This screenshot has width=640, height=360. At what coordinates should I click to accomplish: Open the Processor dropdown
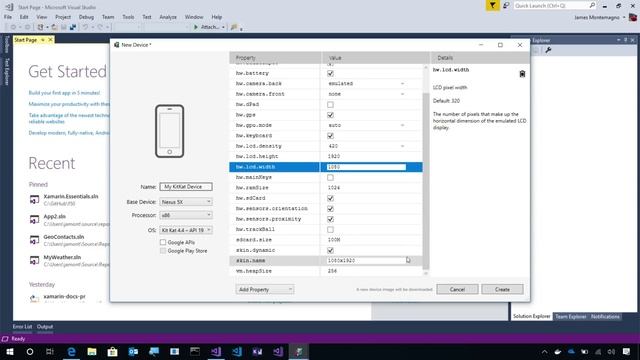click(186, 215)
